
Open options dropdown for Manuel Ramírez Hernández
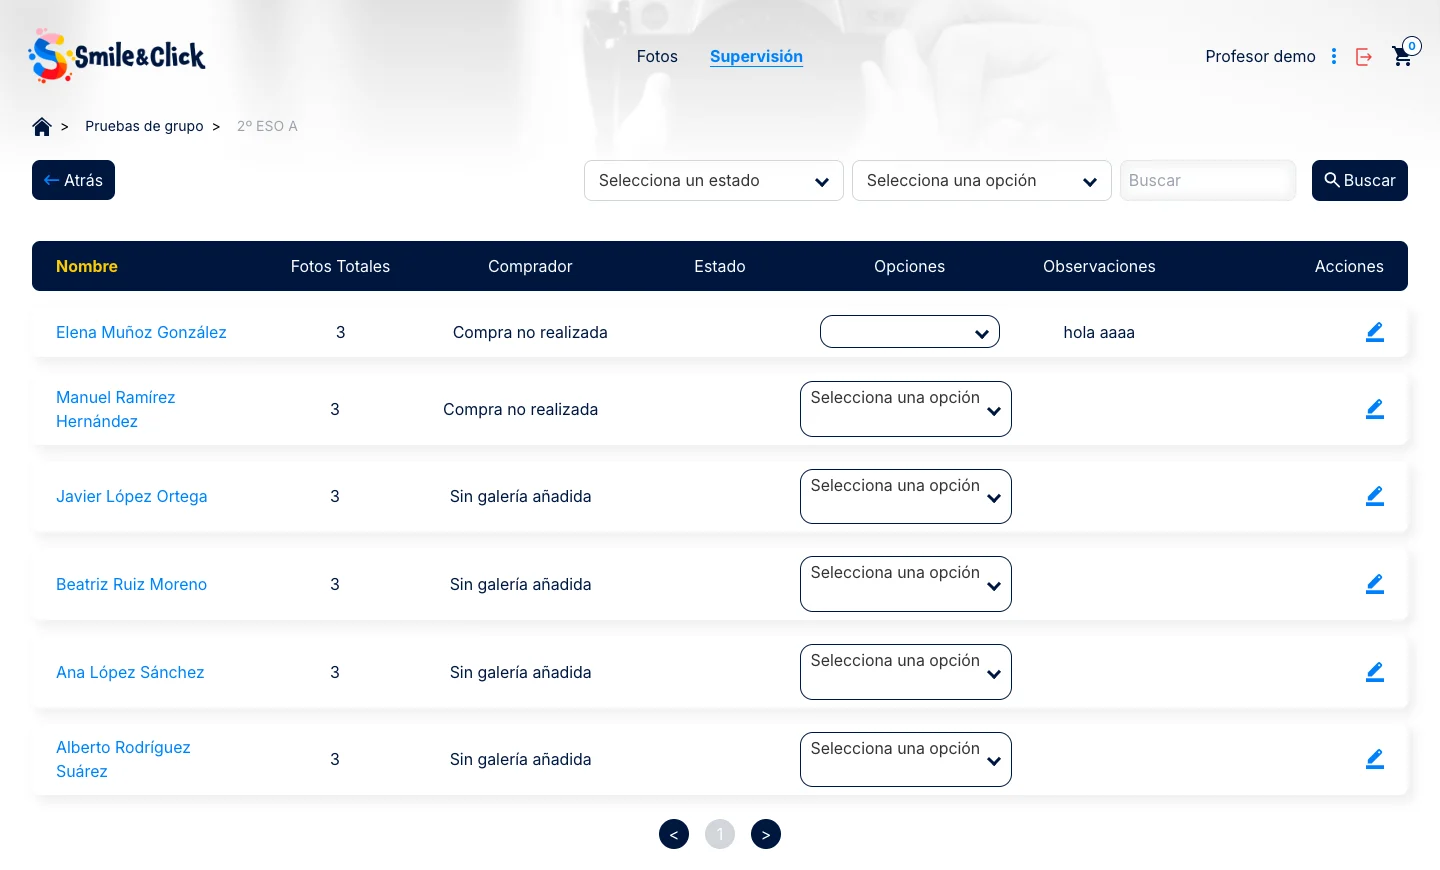tap(906, 409)
